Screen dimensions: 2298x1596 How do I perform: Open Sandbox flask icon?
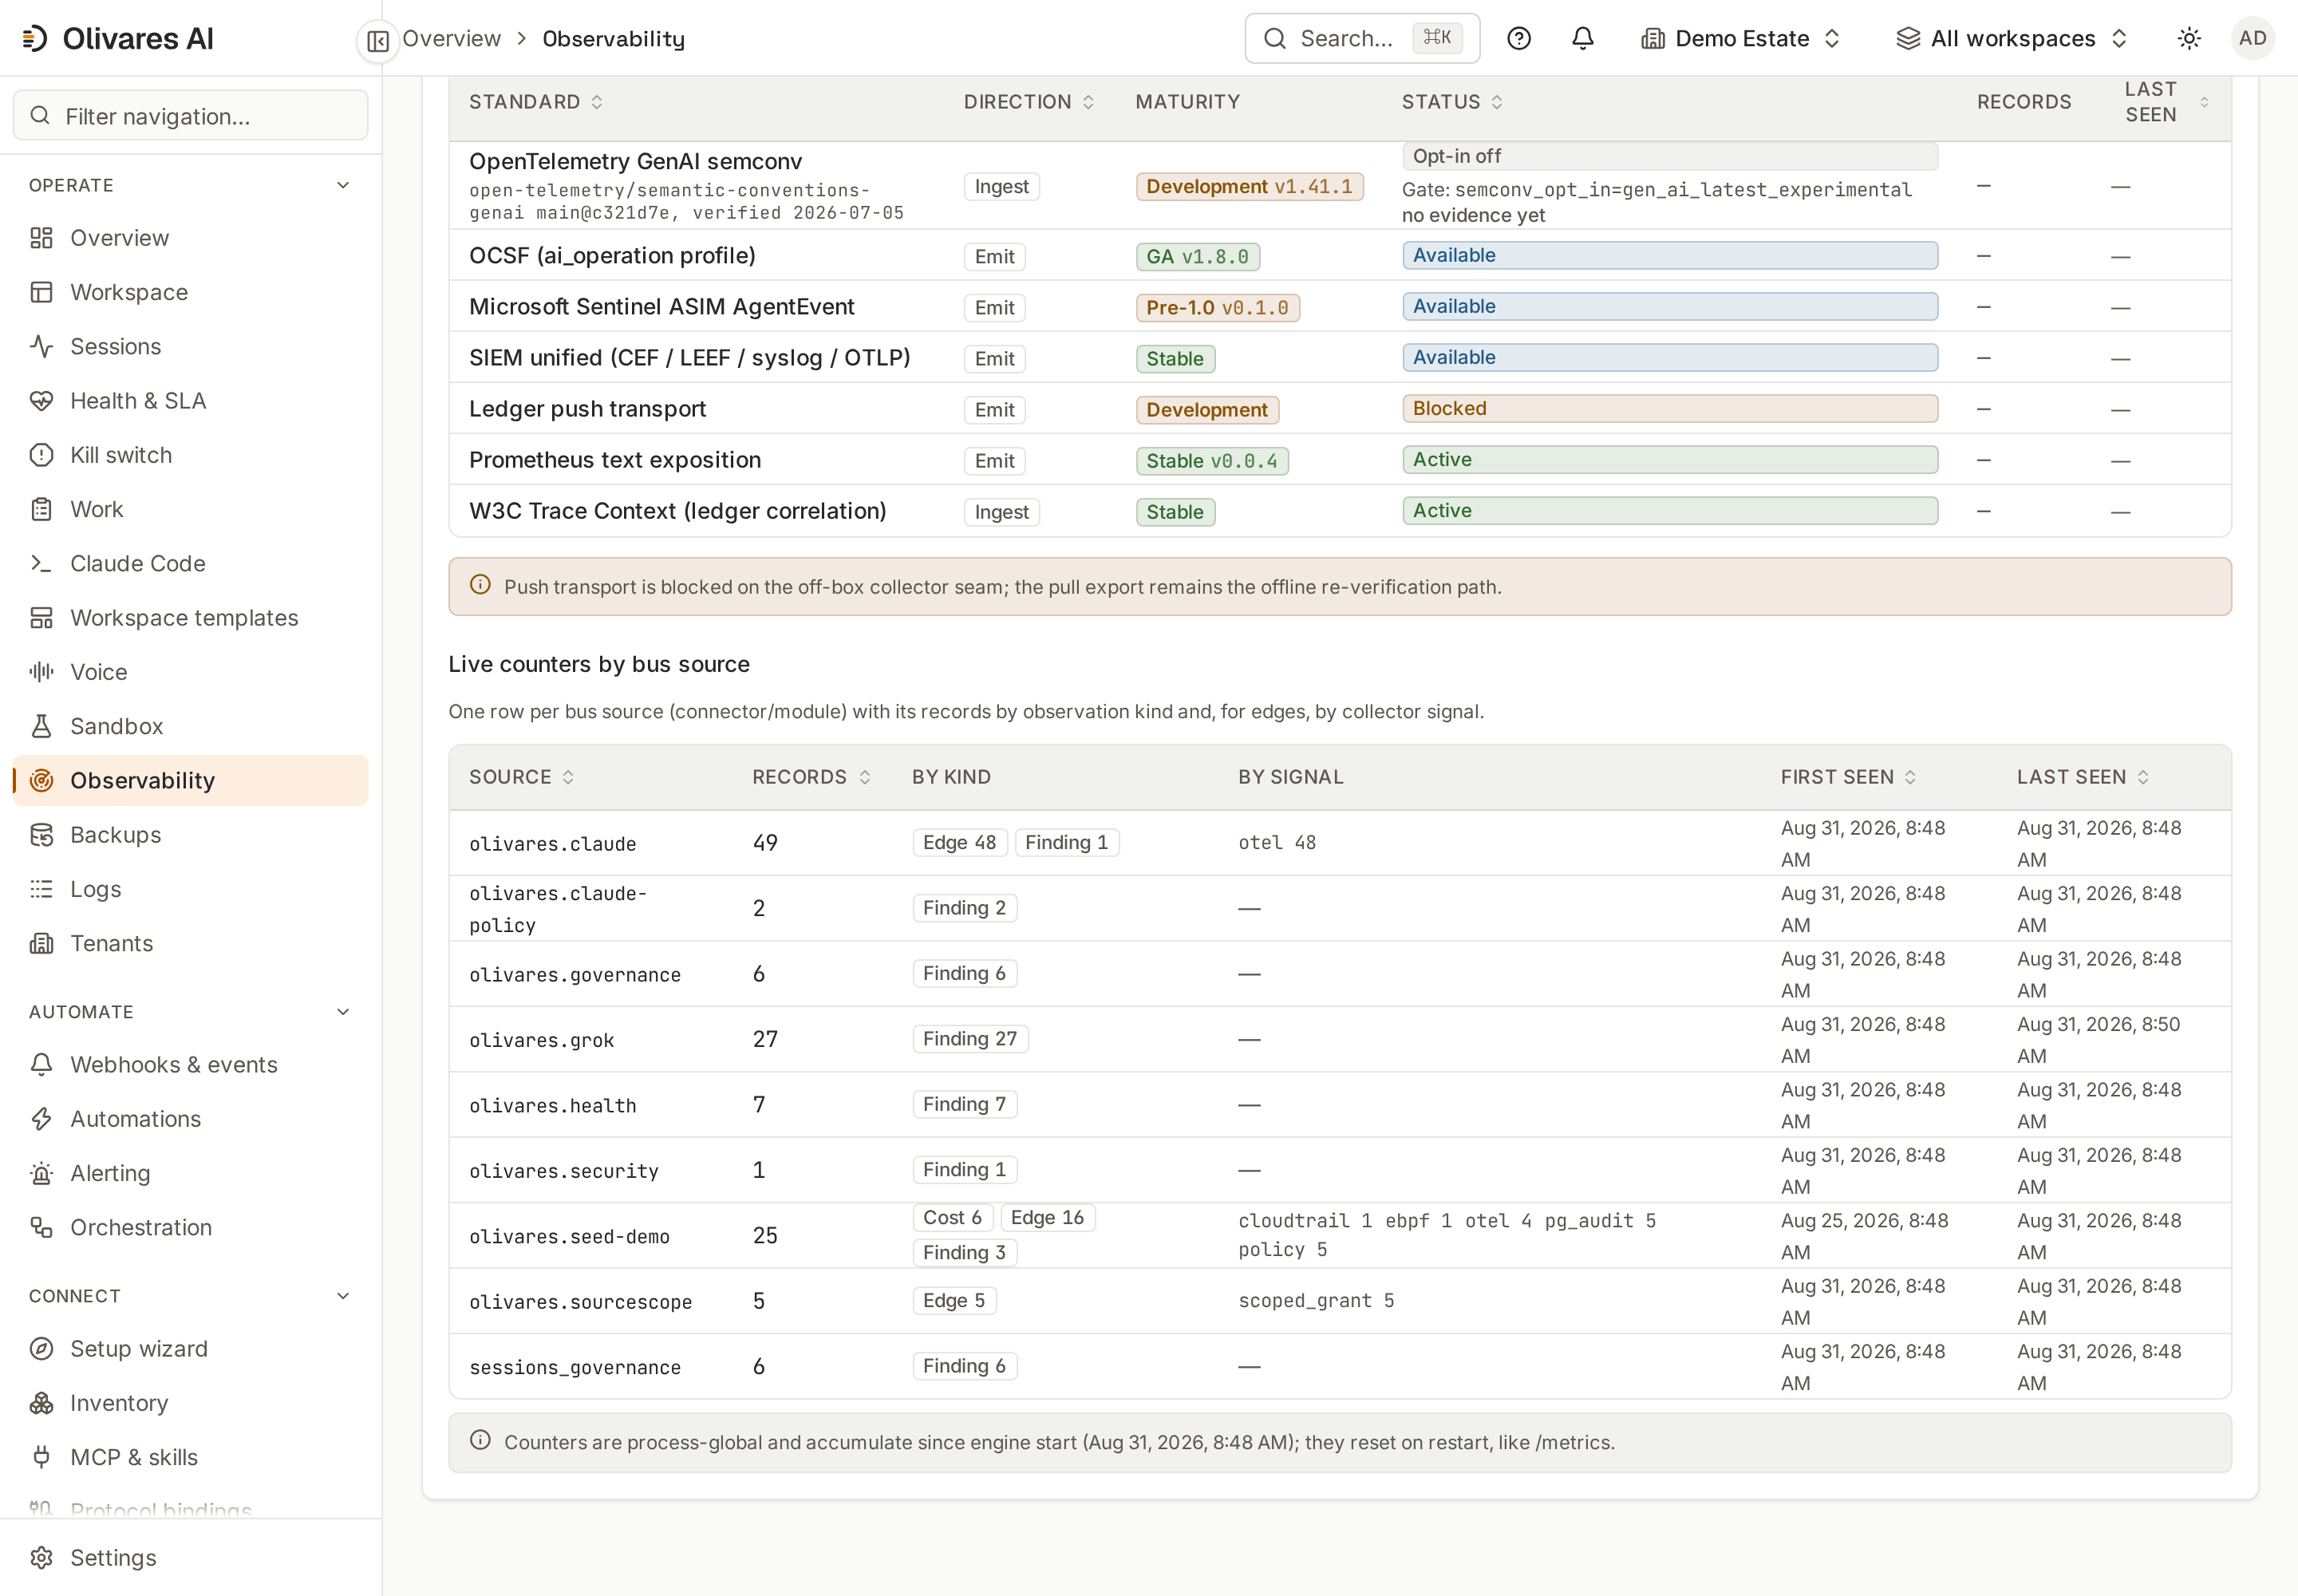(x=41, y=726)
